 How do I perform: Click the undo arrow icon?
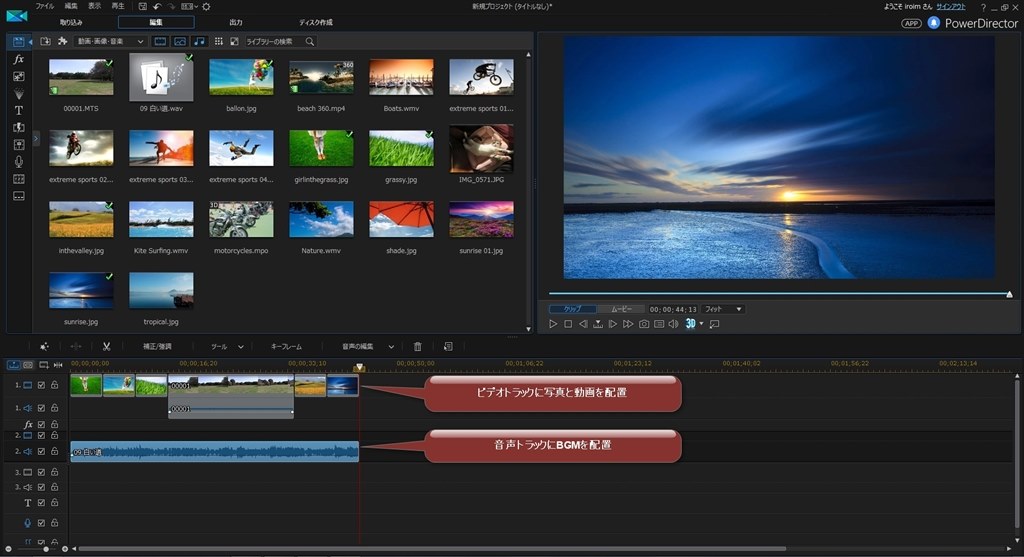[157, 7]
